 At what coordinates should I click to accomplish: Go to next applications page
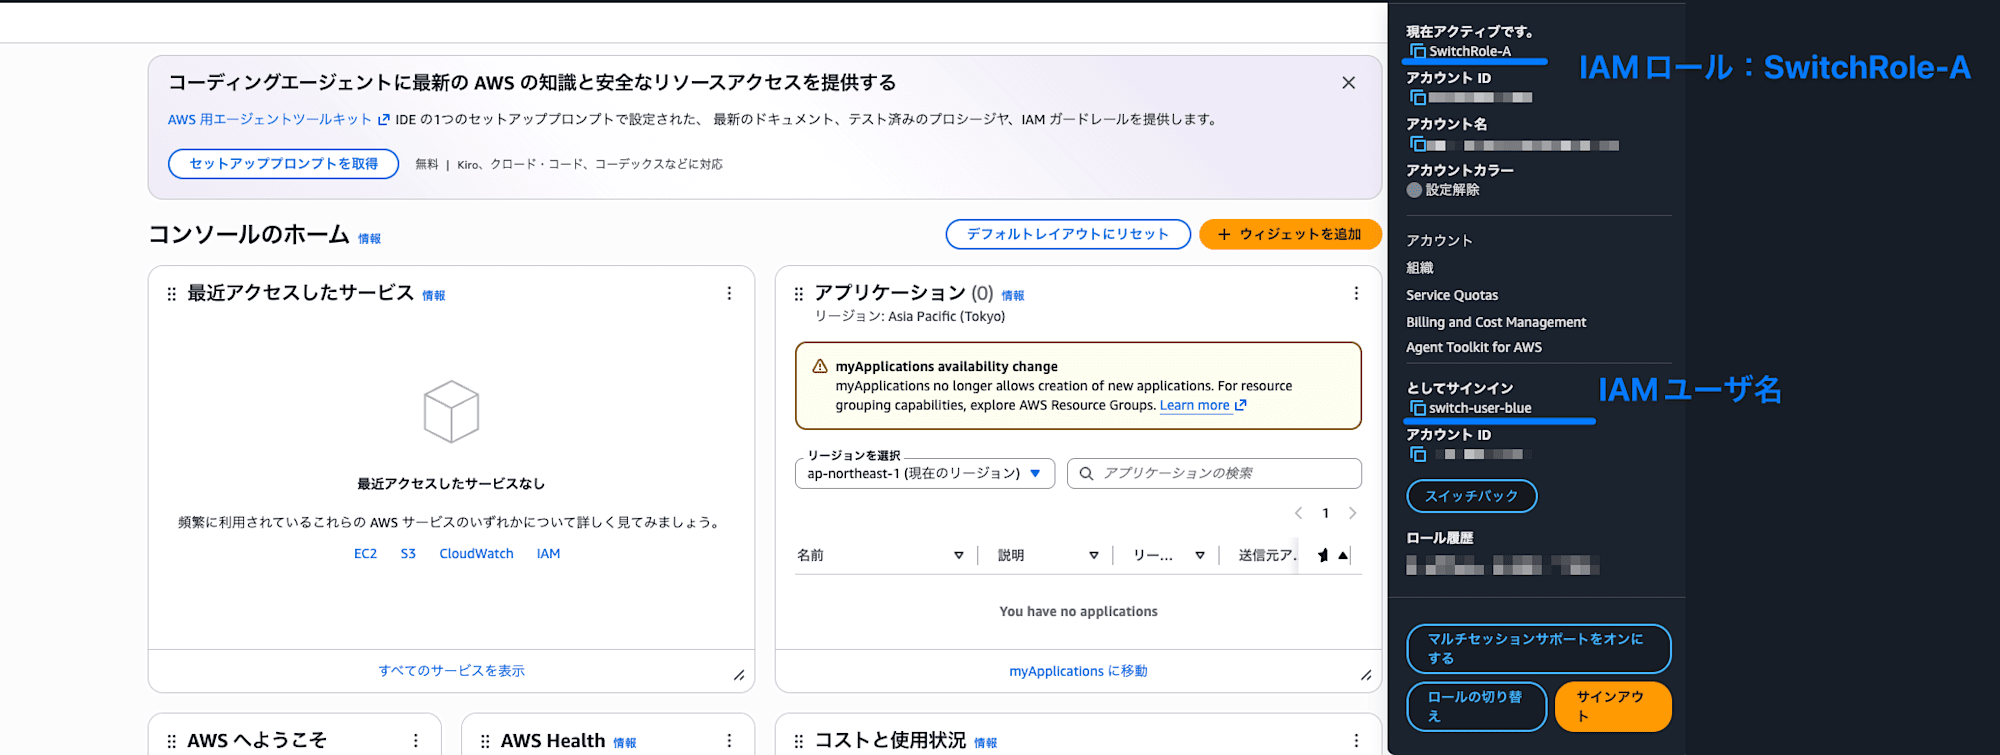pyautogui.click(x=1353, y=513)
